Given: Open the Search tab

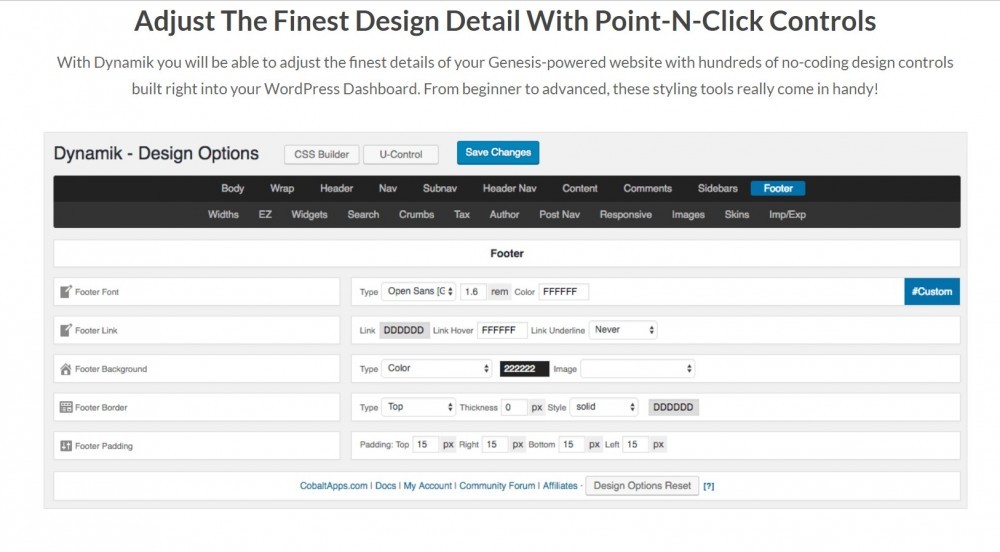Looking at the screenshot, I should 364,215.
